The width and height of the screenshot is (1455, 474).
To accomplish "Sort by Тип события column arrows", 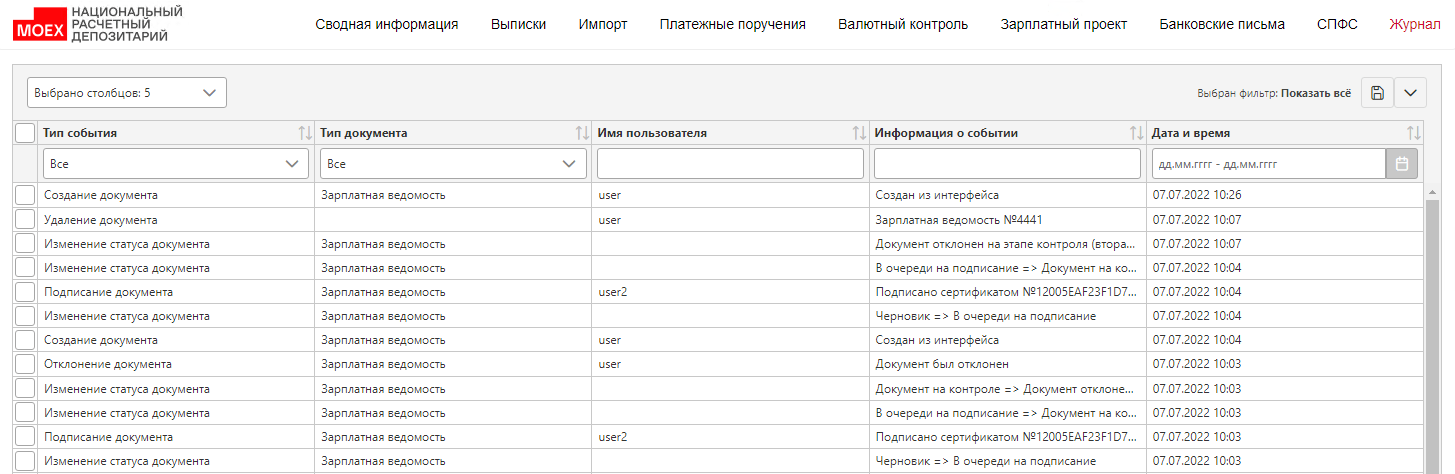I will [305, 133].
